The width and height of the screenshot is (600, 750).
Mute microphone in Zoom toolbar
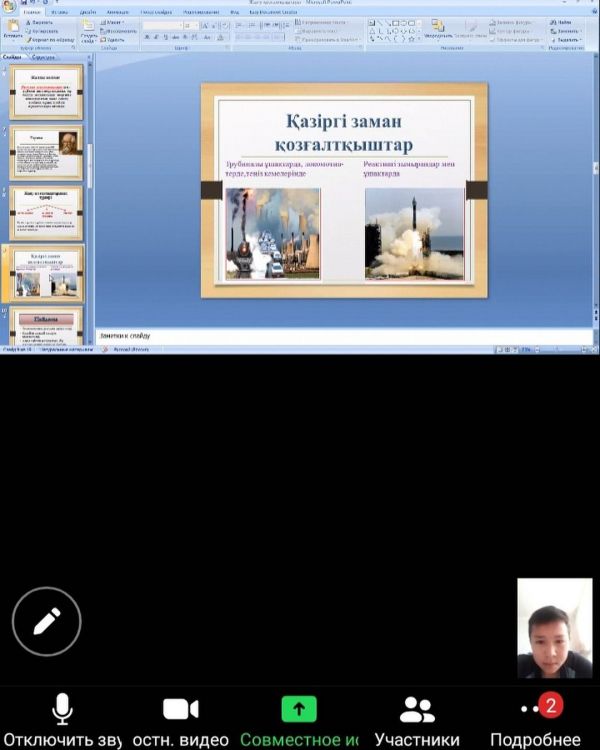coord(62,710)
